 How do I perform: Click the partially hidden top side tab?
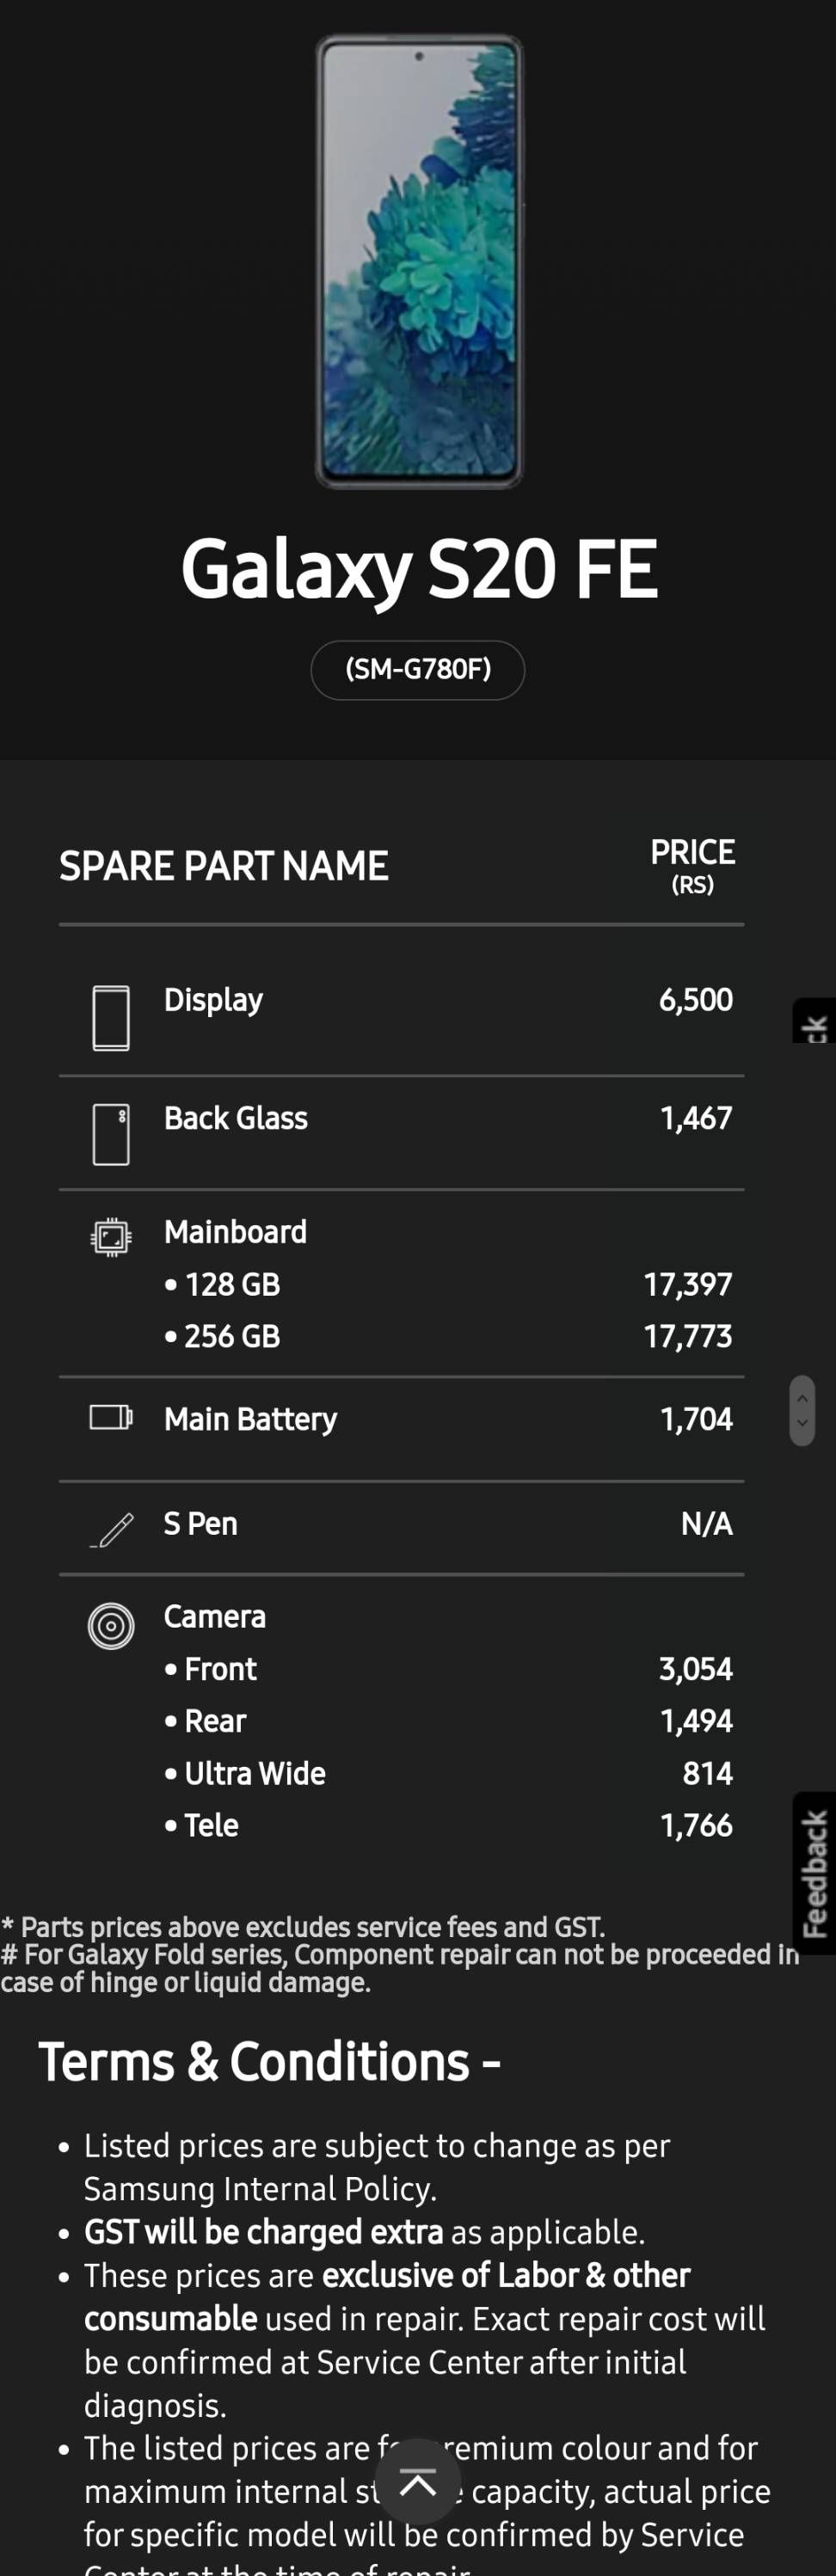click(x=814, y=1022)
